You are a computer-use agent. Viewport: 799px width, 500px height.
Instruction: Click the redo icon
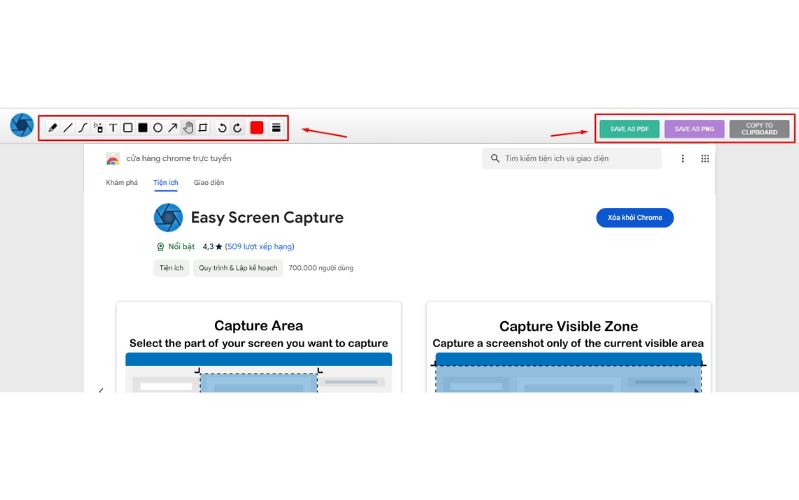point(237,128)
